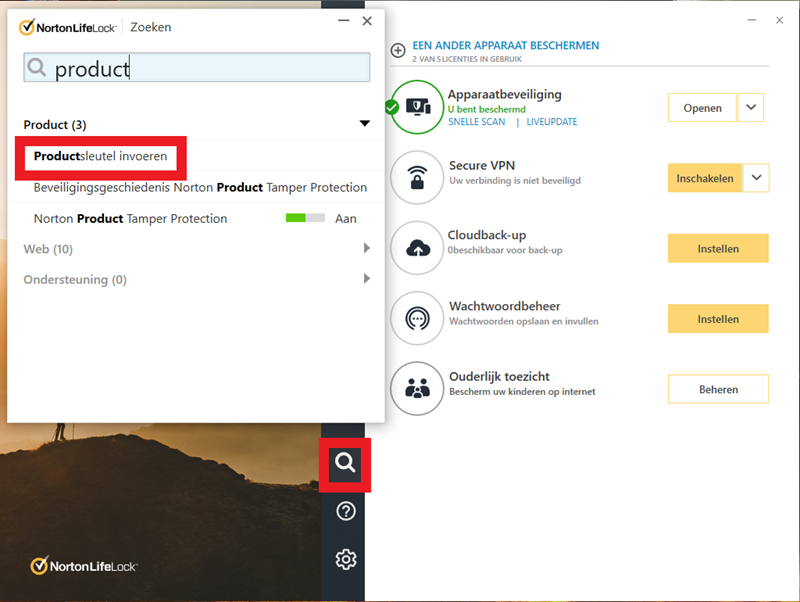Close the Zoeken search window
The height and width of the screenshot is (602, 800).
(367, 21)
